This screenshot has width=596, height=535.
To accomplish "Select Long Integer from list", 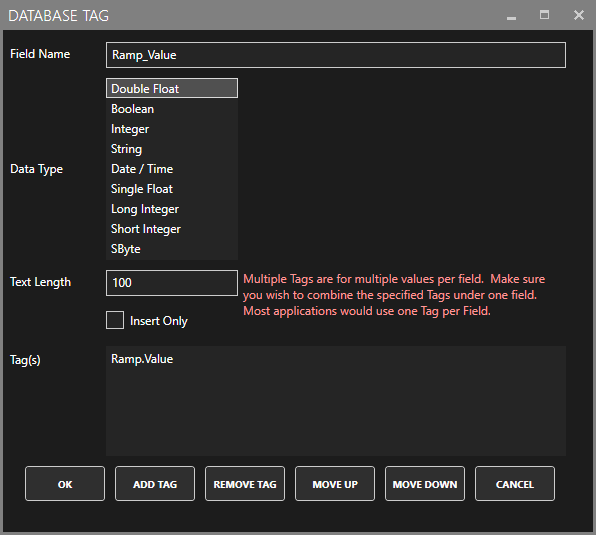I will pos(172,209).
